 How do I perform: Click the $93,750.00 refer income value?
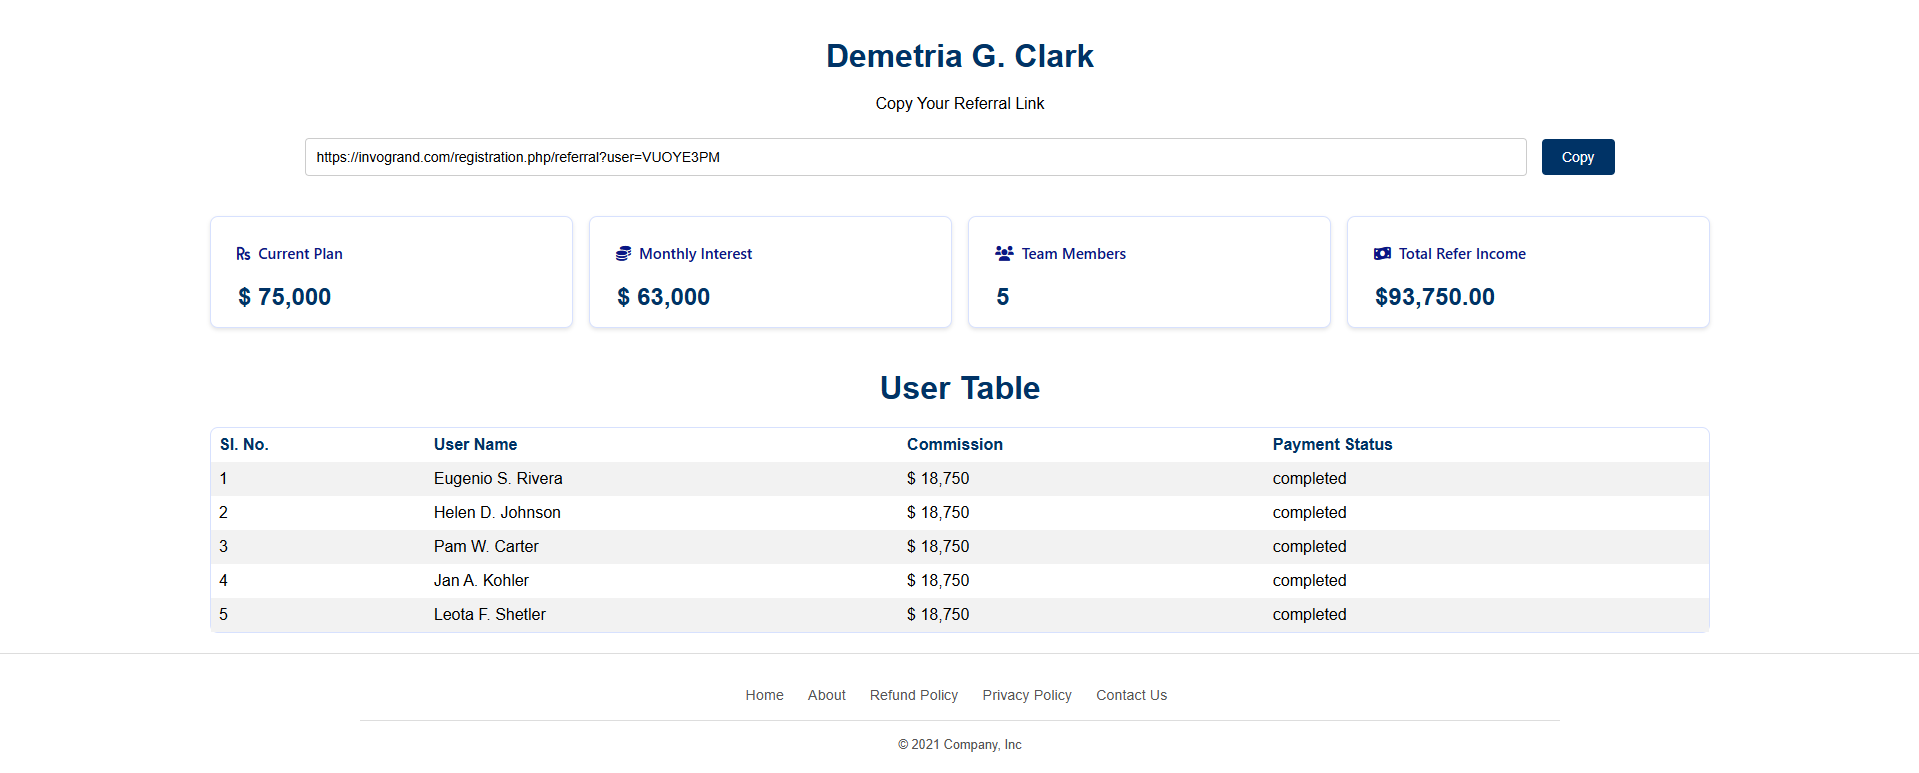(x=1435, y=297)
